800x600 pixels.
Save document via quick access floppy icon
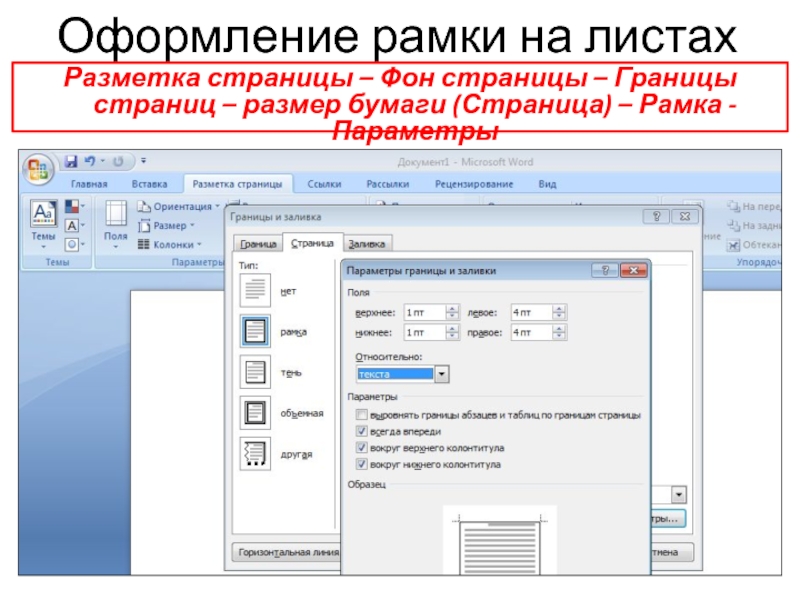click(x=71, y=162)
